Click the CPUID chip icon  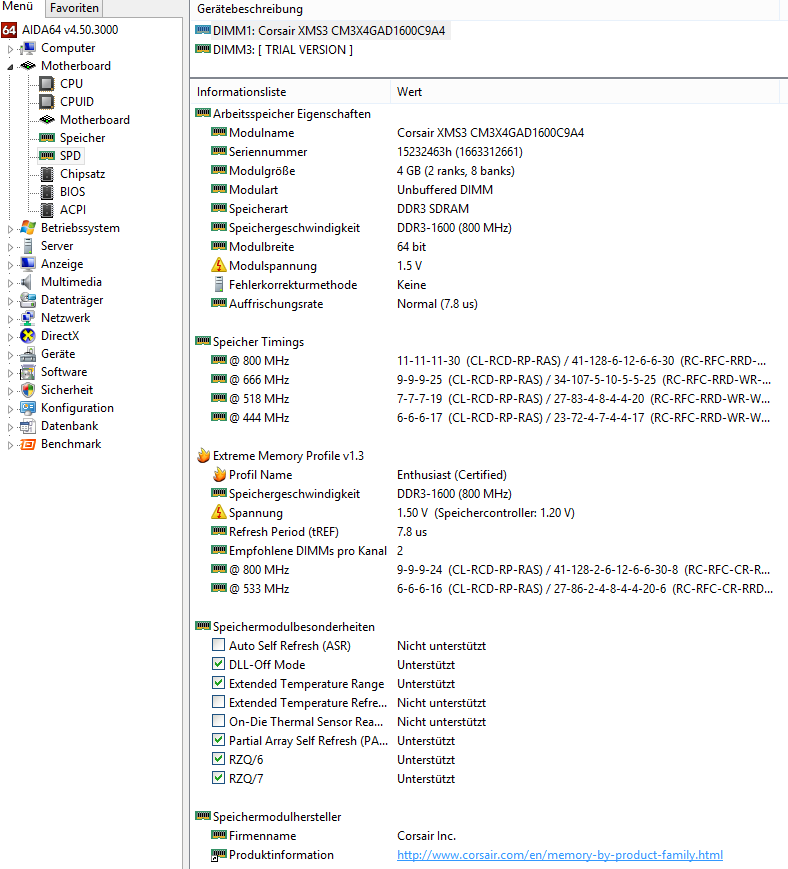coord(47,102)
